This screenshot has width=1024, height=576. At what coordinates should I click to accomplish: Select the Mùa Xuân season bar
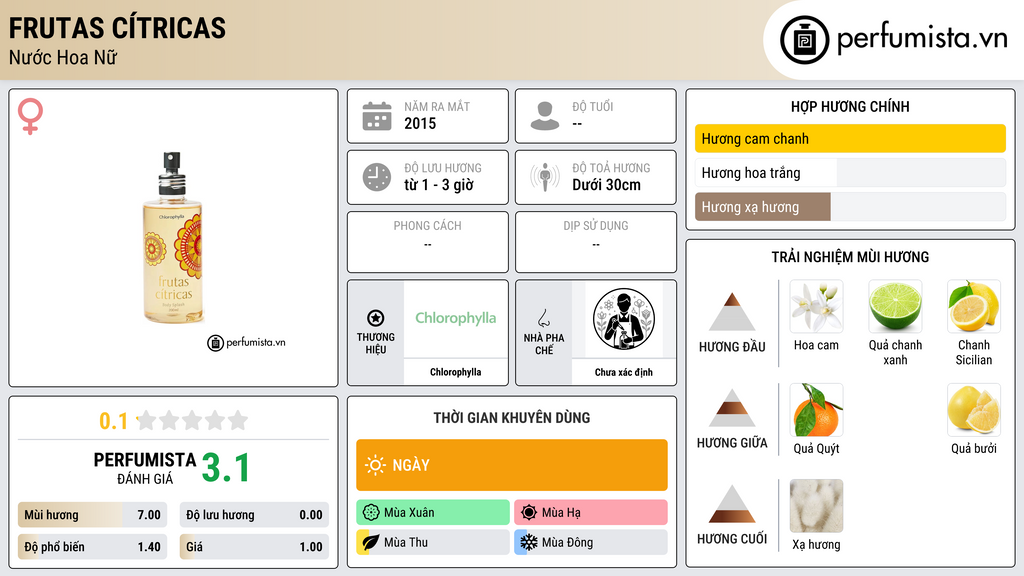(433, 513)
